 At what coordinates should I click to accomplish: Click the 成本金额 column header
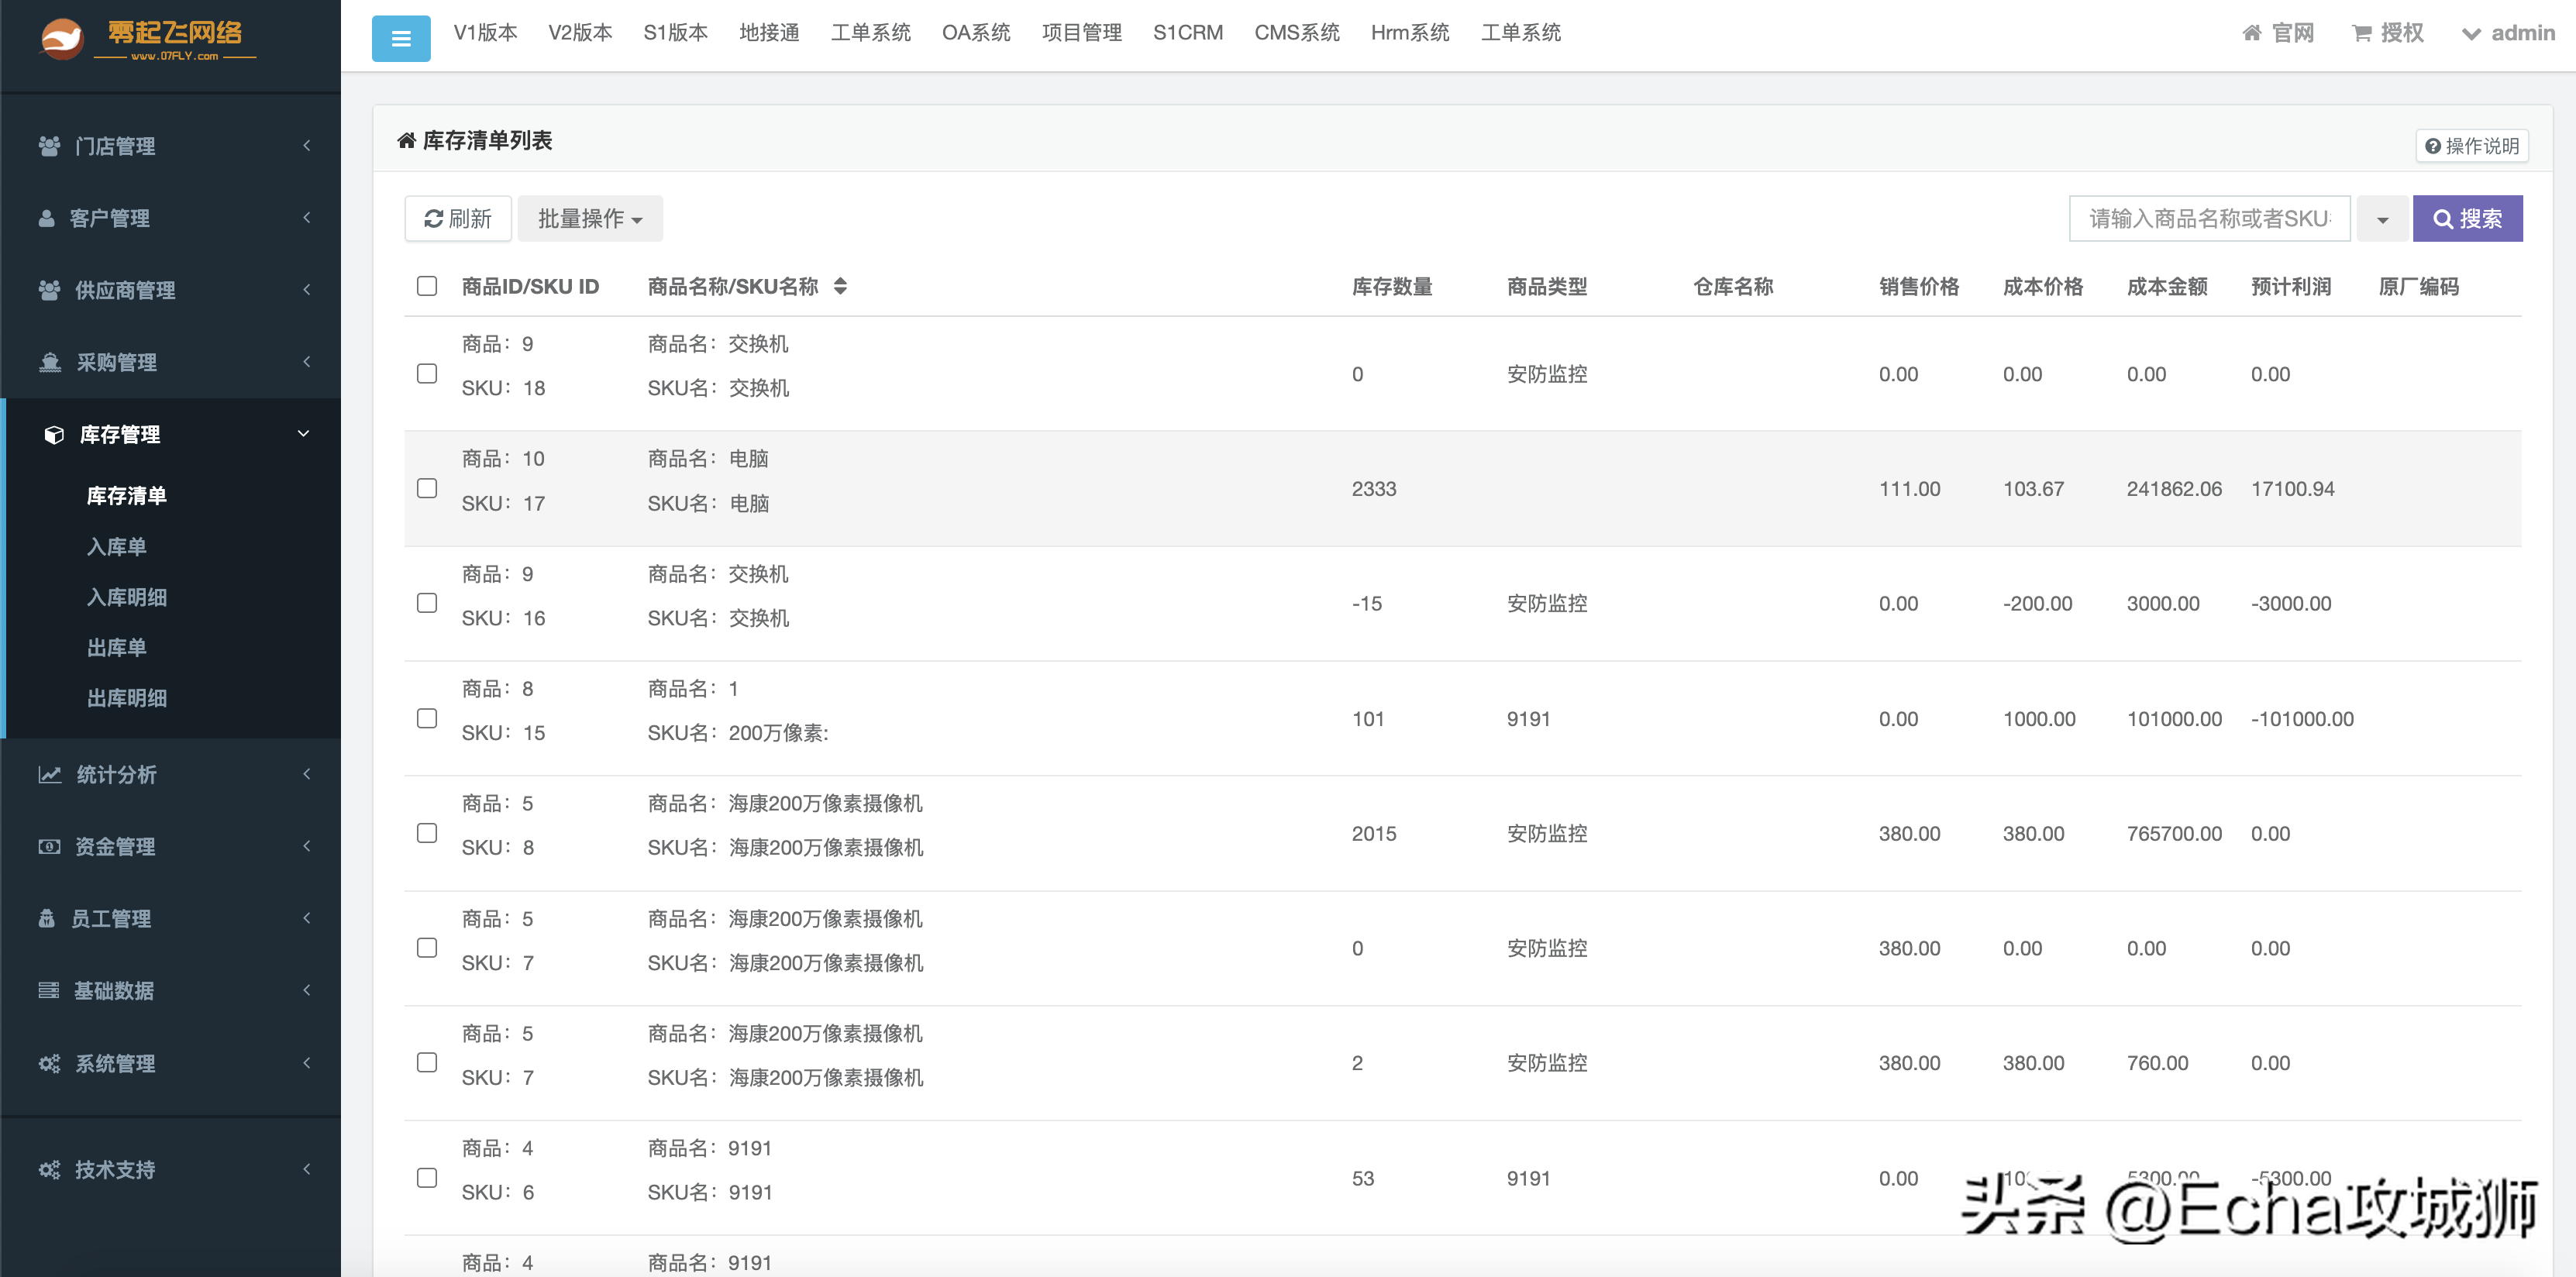2167,287
